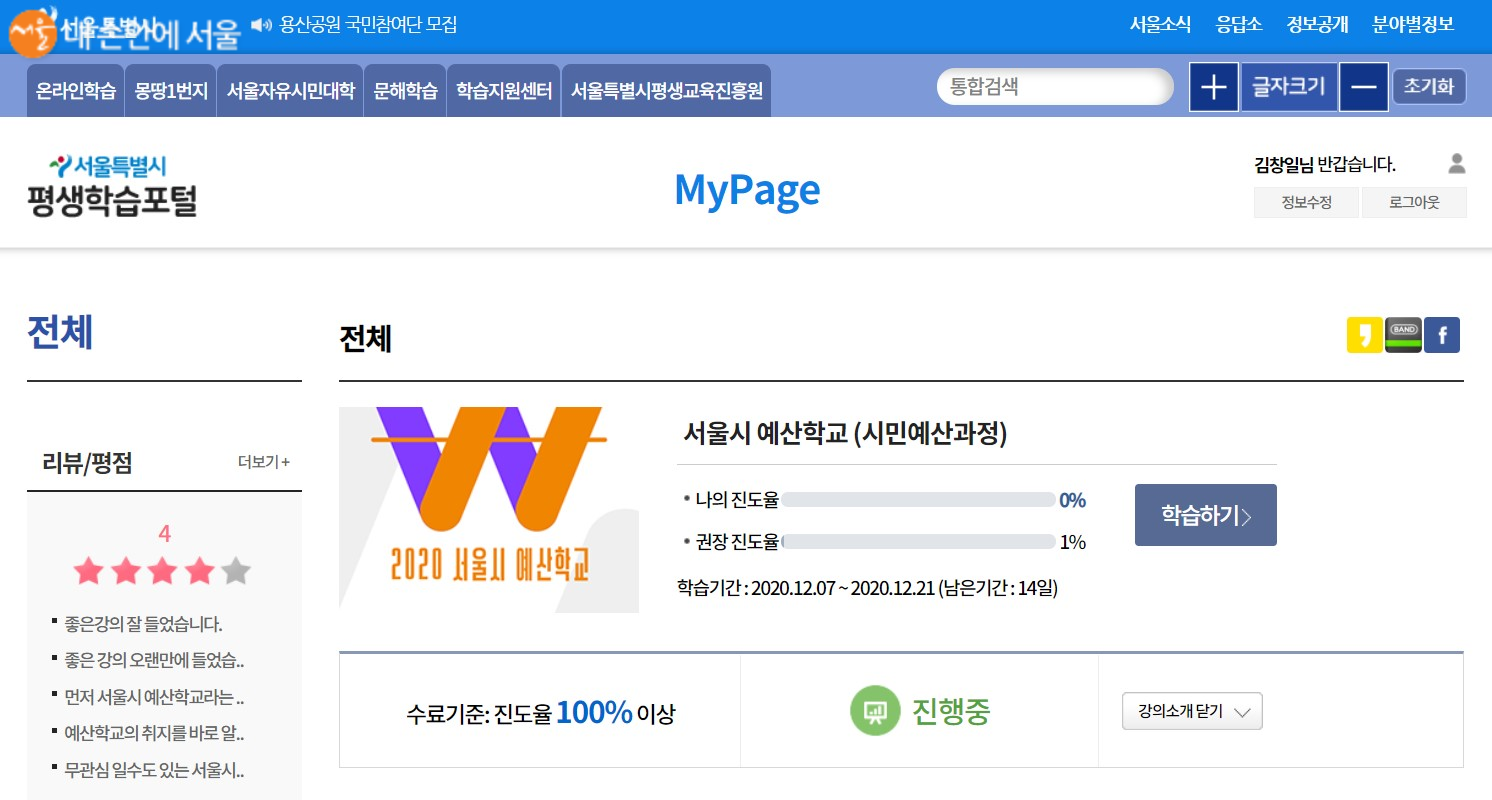The image size is (1492, 800).
Task: Reset font size with 초기화 button
Action: tap(1429, 87)
